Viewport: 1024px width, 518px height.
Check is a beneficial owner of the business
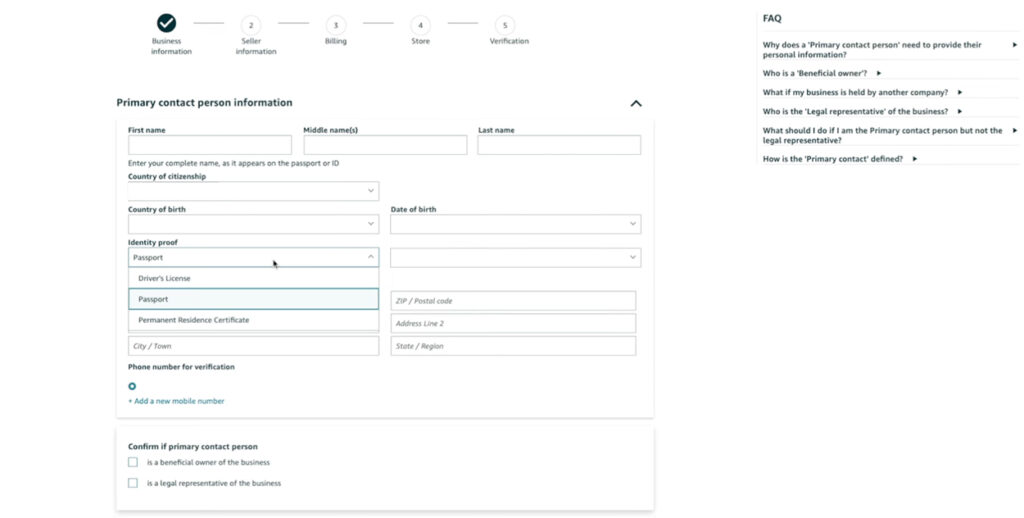coord(133,462)
